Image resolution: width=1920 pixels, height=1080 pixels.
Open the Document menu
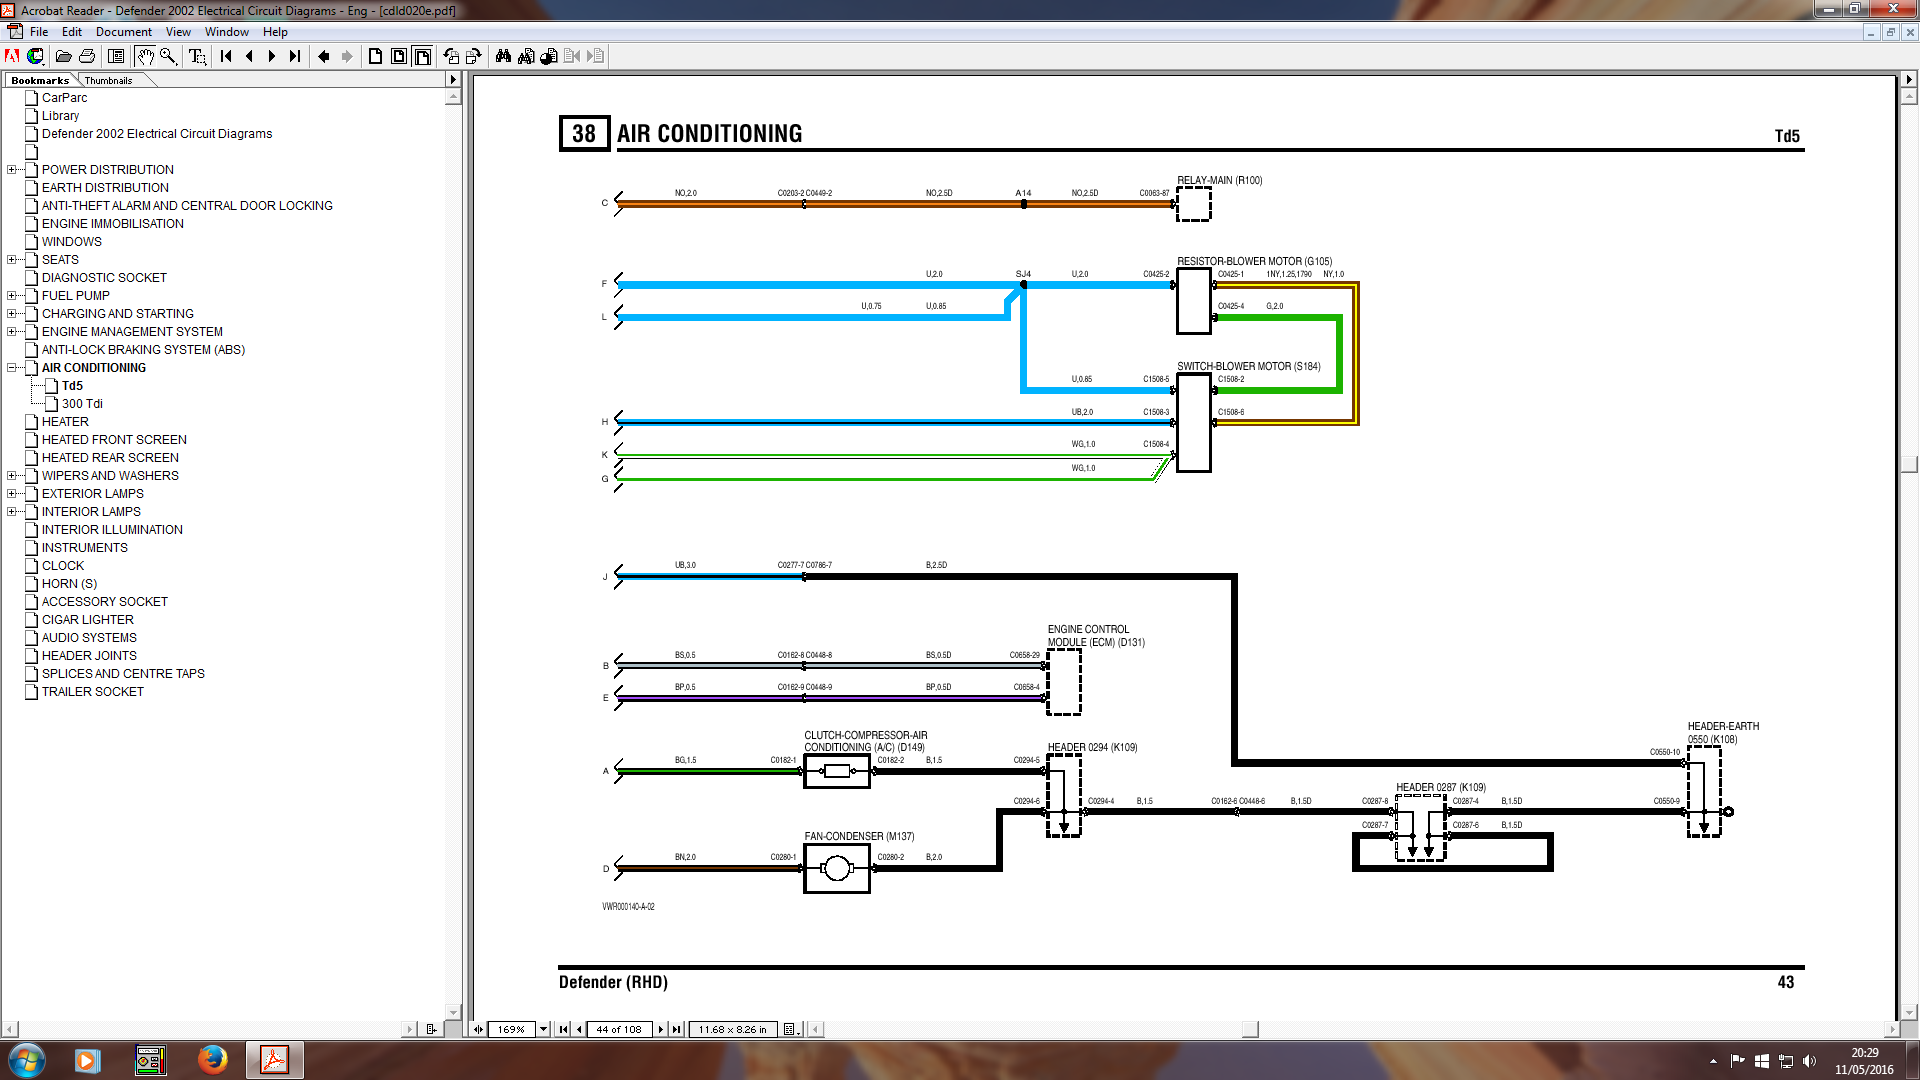pyautogui.click(x=124, y=32)
